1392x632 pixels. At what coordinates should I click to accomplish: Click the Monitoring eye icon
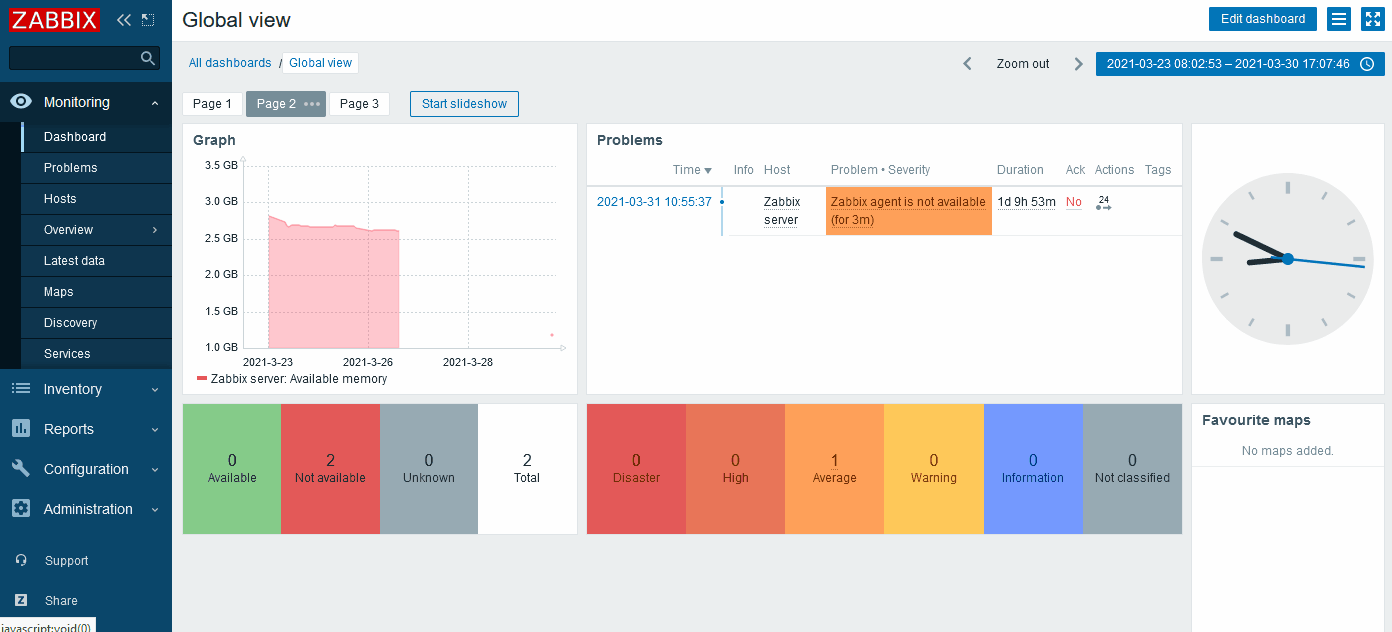click(x=21, y=102)
